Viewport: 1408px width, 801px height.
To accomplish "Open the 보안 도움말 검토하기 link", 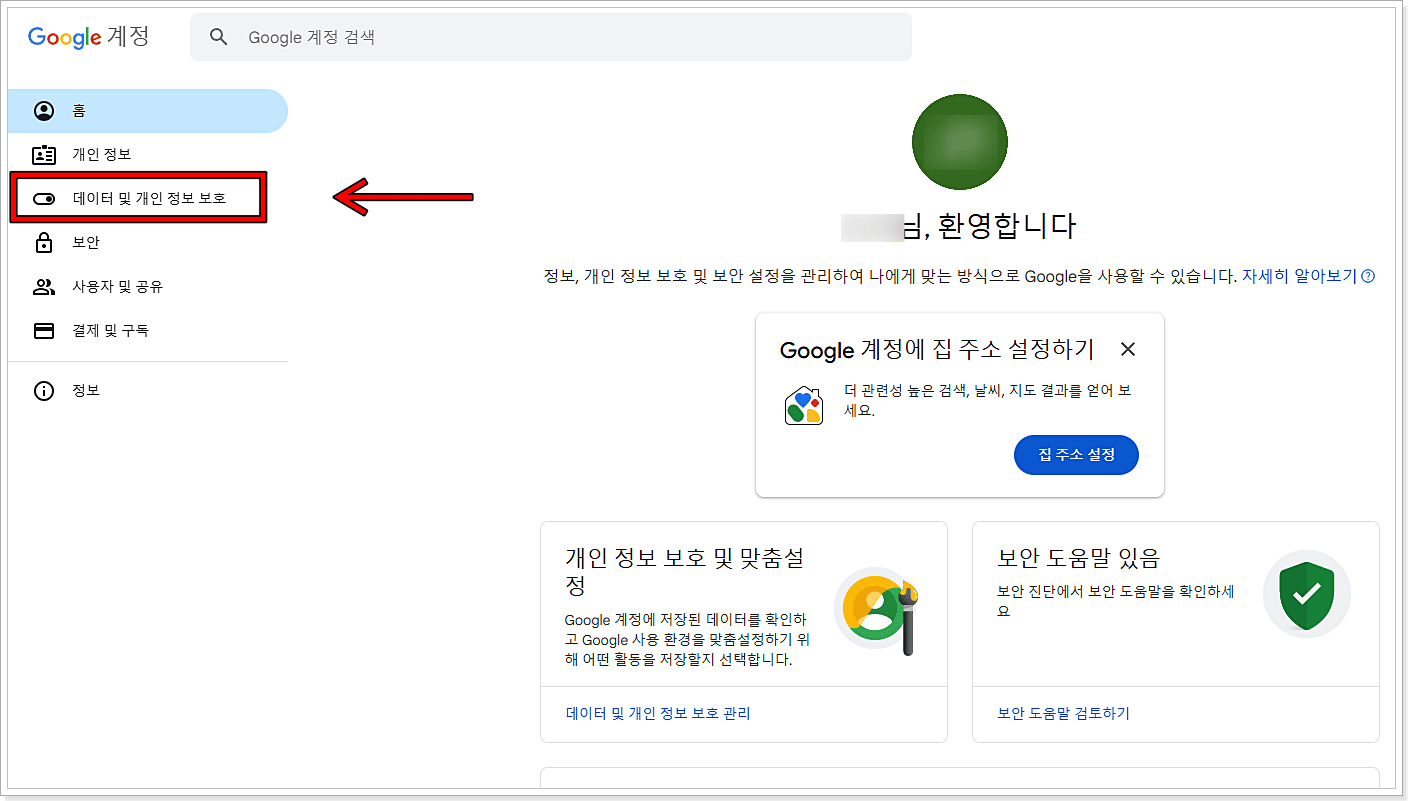I will point(1063,713).
